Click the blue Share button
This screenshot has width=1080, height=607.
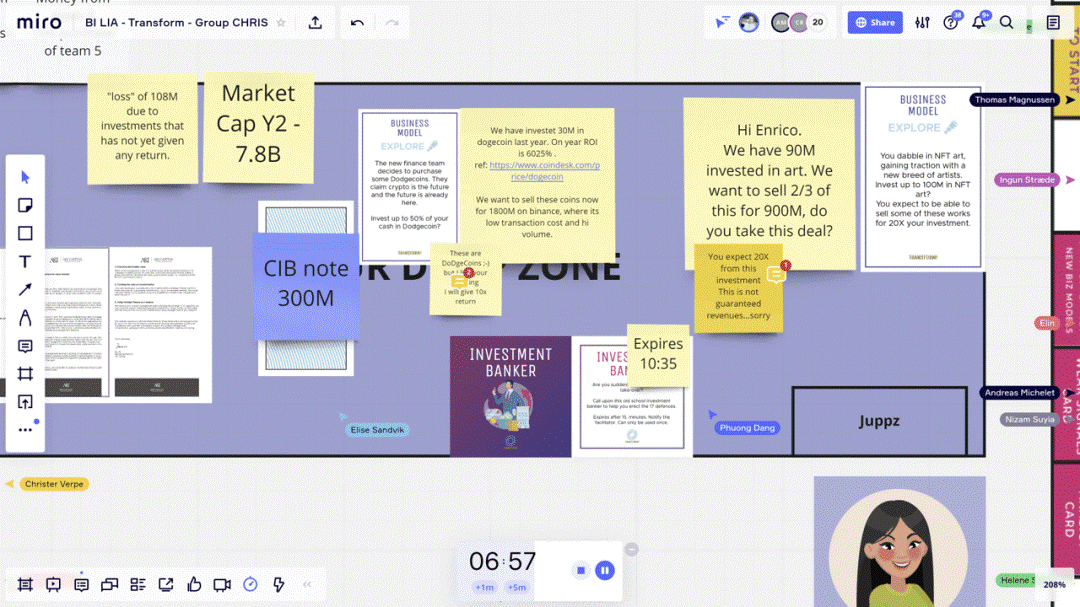[x=875, y=22]
